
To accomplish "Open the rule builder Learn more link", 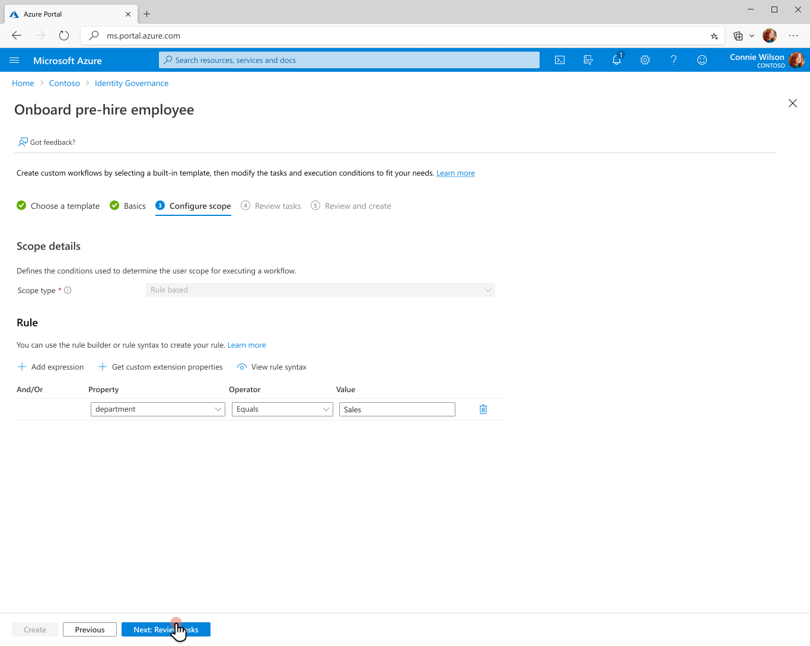I will coord(246,344).
